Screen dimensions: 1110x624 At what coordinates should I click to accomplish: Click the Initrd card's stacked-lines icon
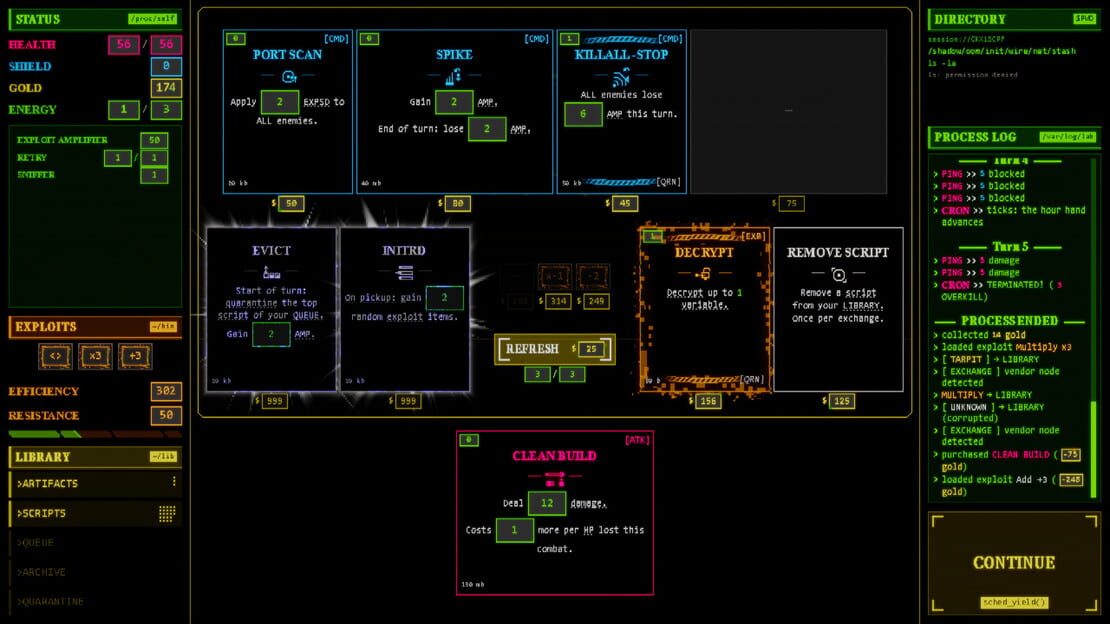pyautogui.click(x=404, y=273)
